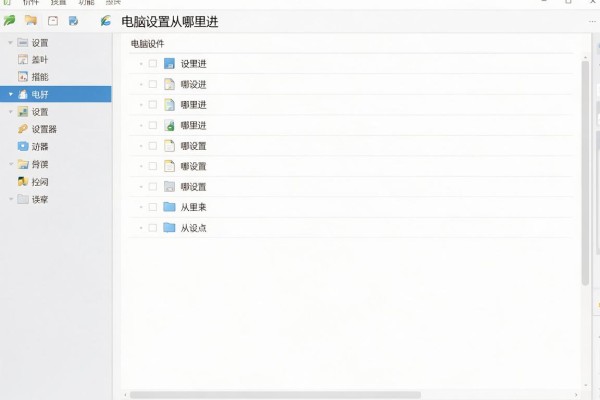Tick the checkbox for 从设点 folder
600x400 pixels.
[153, 228]
